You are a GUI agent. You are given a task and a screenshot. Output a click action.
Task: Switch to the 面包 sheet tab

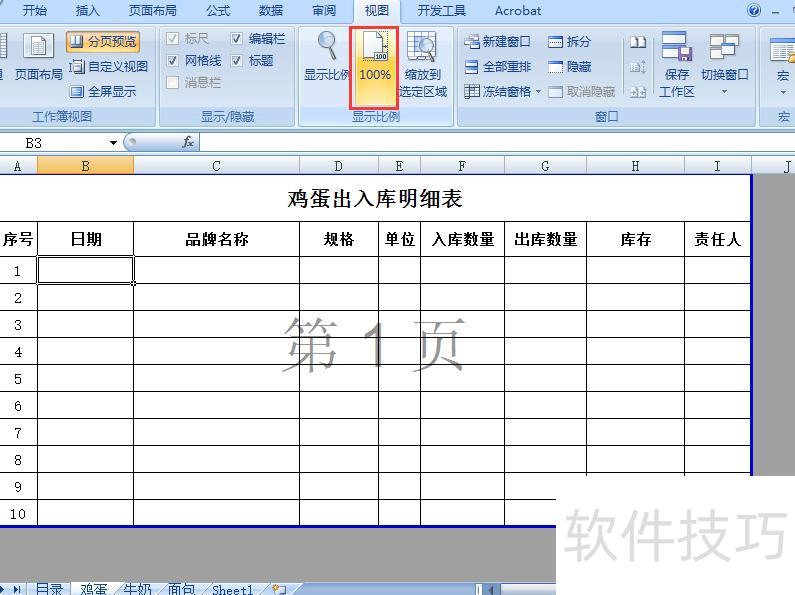point(181,589)
